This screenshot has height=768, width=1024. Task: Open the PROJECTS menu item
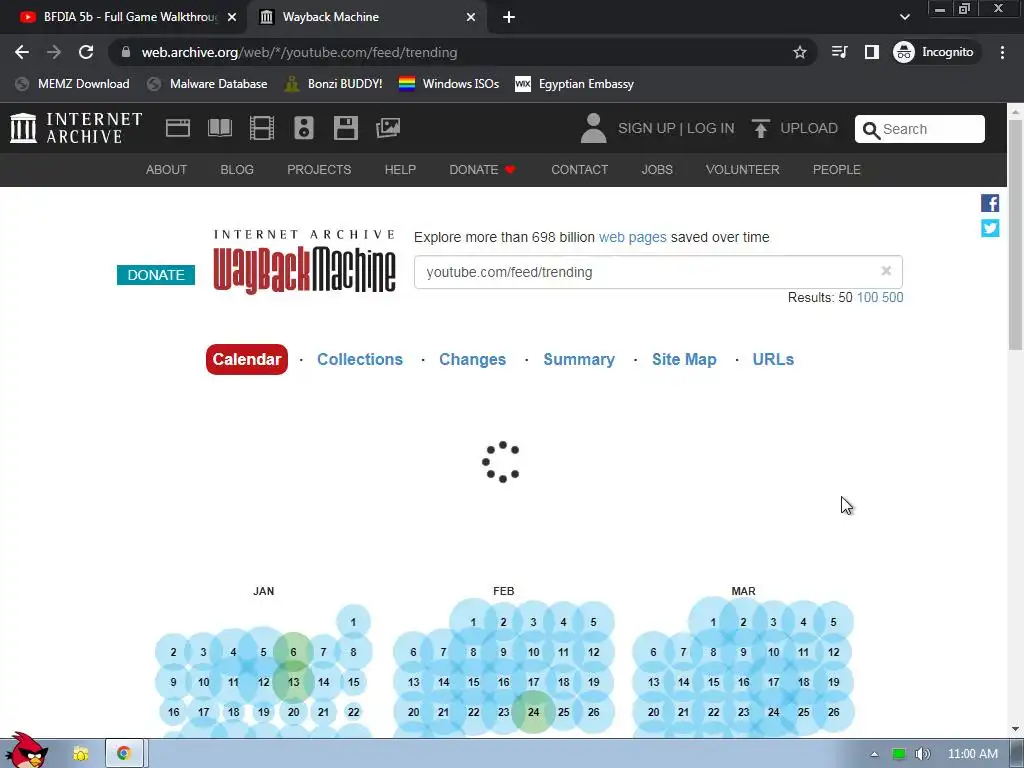319,170
